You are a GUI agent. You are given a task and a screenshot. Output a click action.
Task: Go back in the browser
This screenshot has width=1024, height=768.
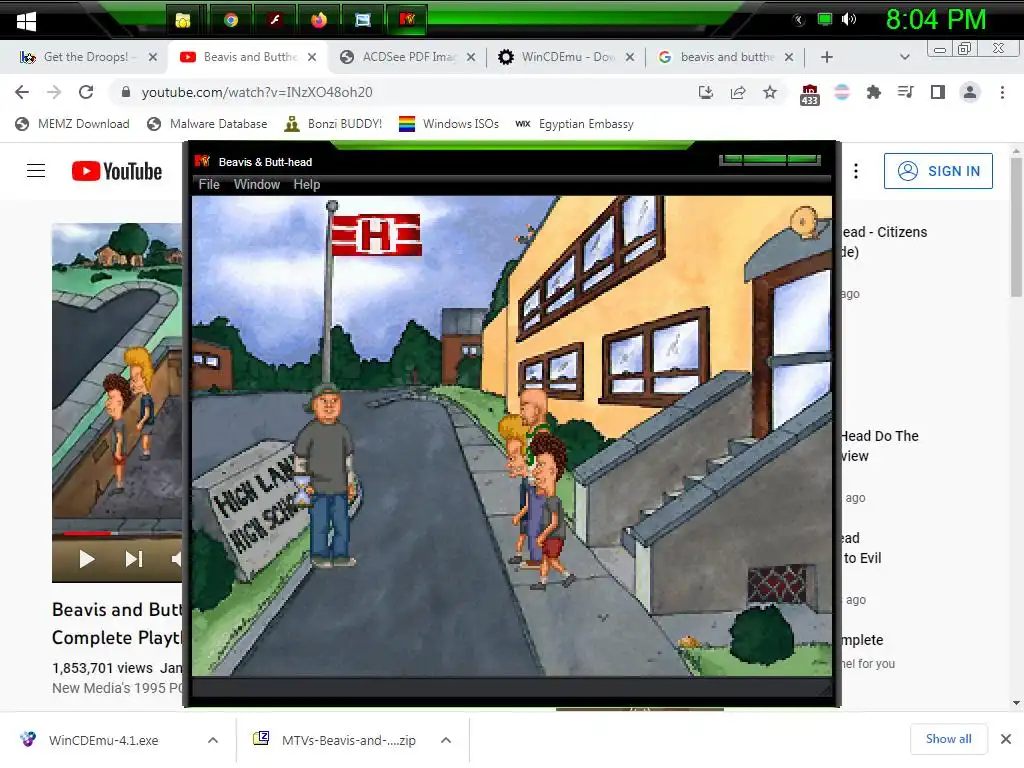[x=22, y=92]
